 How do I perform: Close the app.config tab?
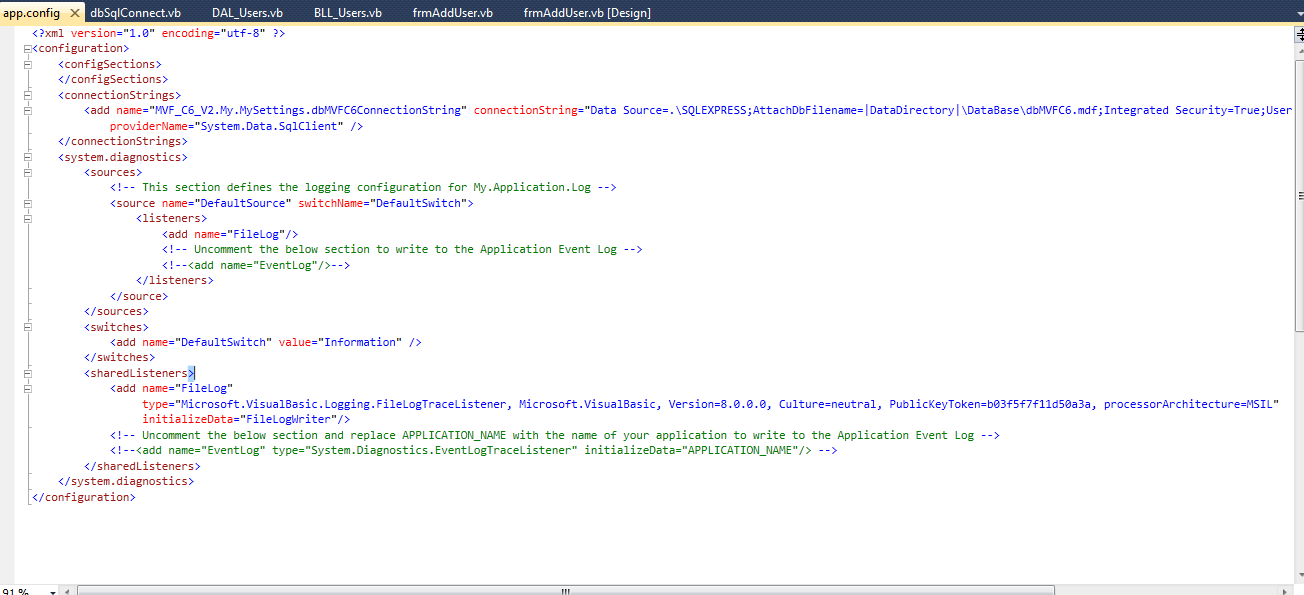pyautogui.click(x=75, y=13)
